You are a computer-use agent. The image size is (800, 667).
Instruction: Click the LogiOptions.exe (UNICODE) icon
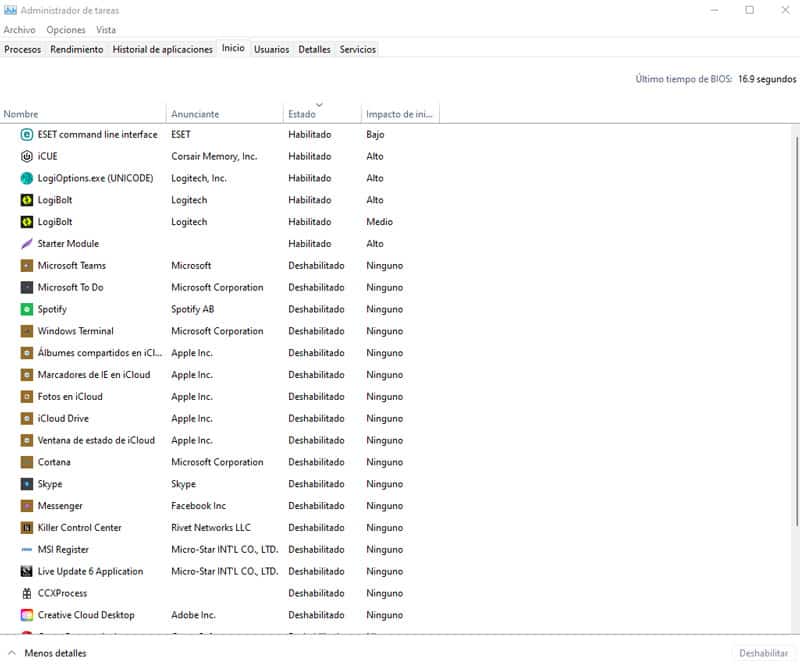[27, 179]
